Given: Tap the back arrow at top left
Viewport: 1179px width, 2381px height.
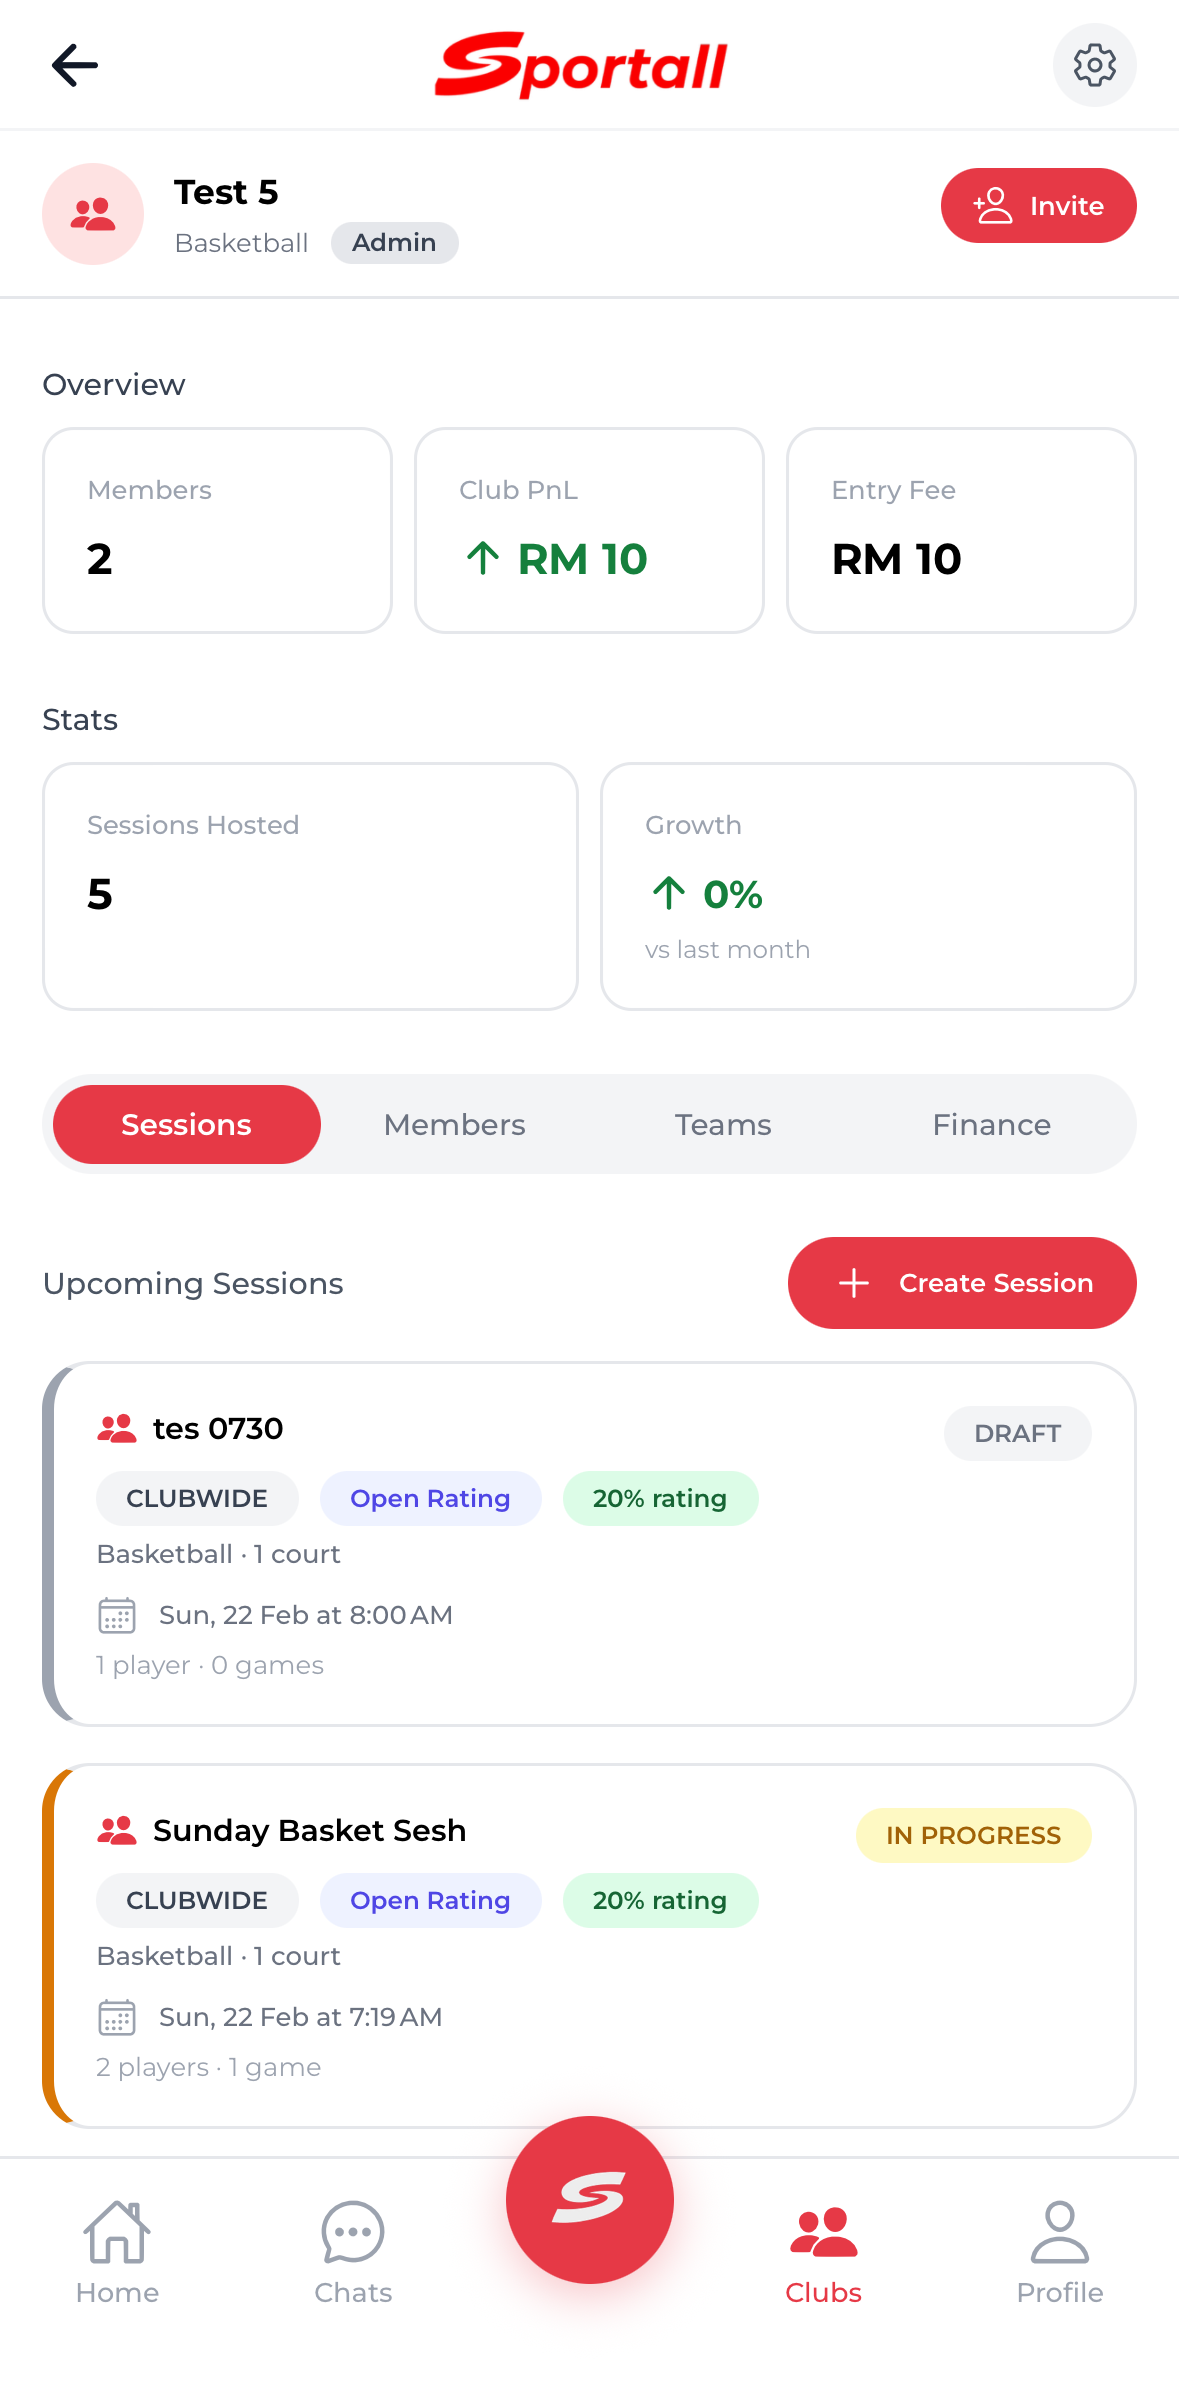Looking at the screenshot, I should click(x=74, y=65).
